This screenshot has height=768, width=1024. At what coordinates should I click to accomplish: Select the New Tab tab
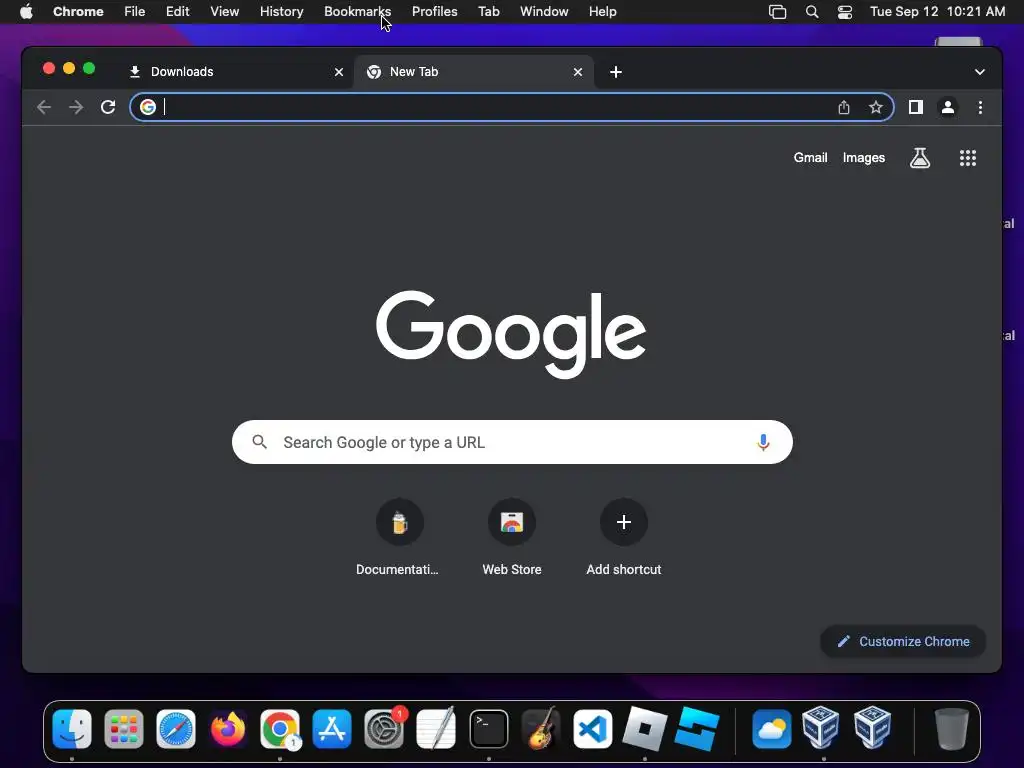click(474, 72)
